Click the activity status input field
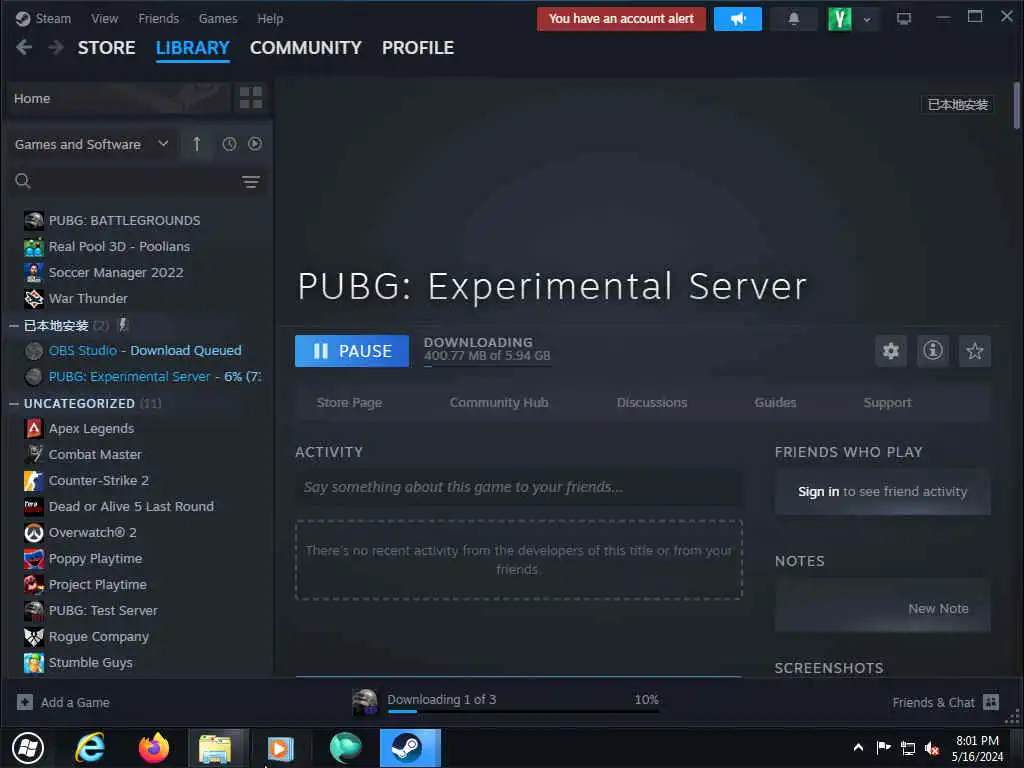Viewport: 1024px width, 768px height. (x=519, y=487)
